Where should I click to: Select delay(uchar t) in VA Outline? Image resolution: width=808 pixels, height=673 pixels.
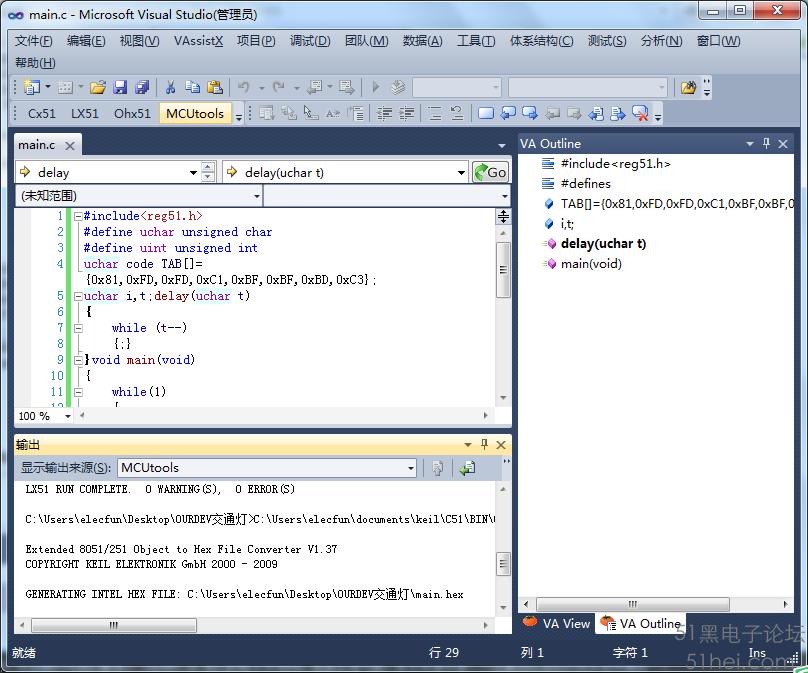pyautogui.click(x=603, y=244)
